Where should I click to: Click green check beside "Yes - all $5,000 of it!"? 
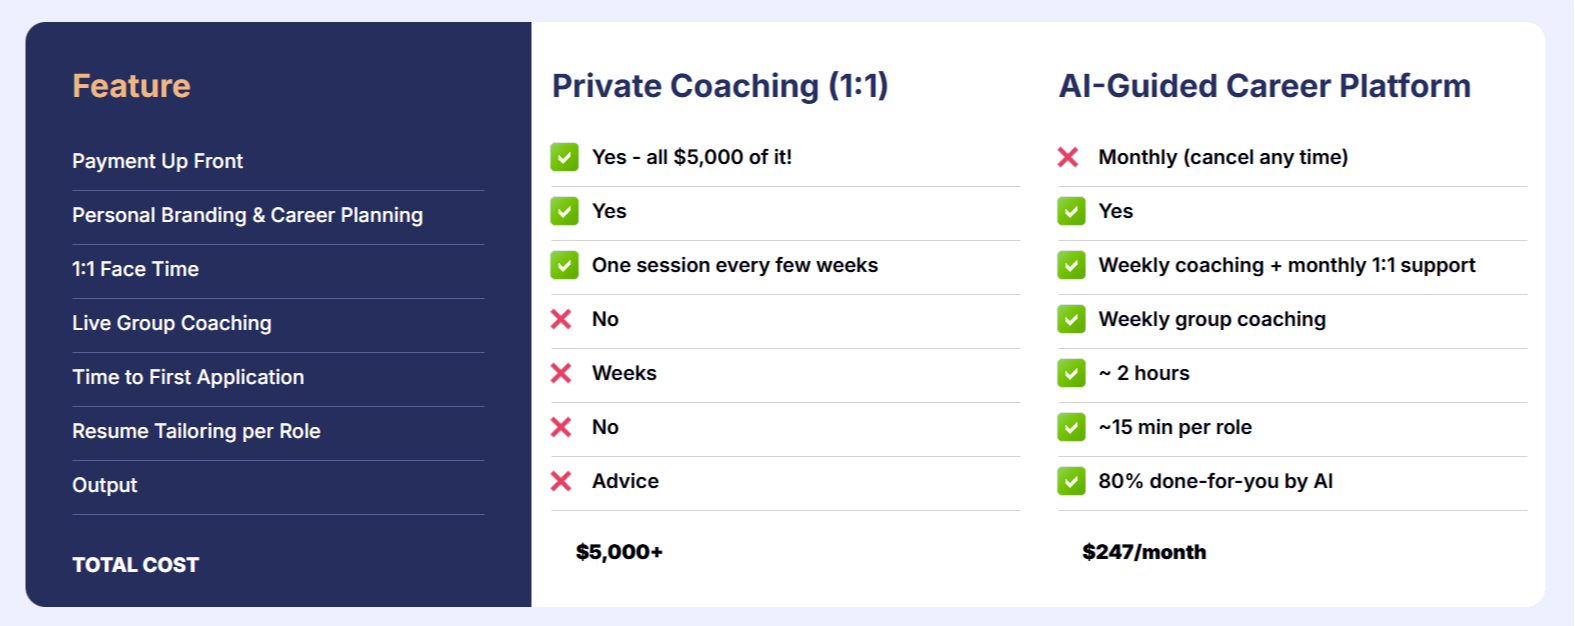564,157
